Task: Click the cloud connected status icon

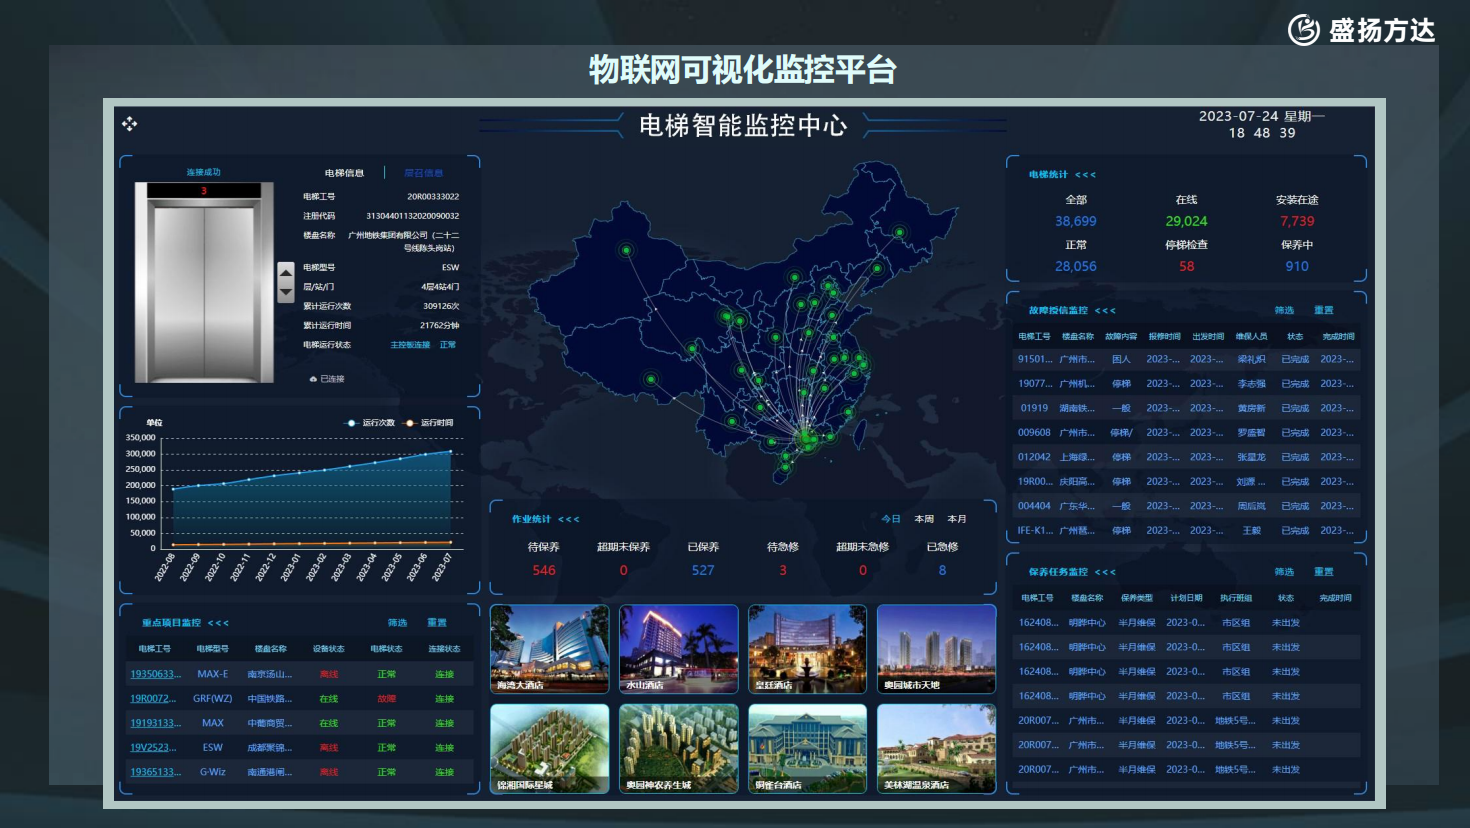Action: point(313,379)
